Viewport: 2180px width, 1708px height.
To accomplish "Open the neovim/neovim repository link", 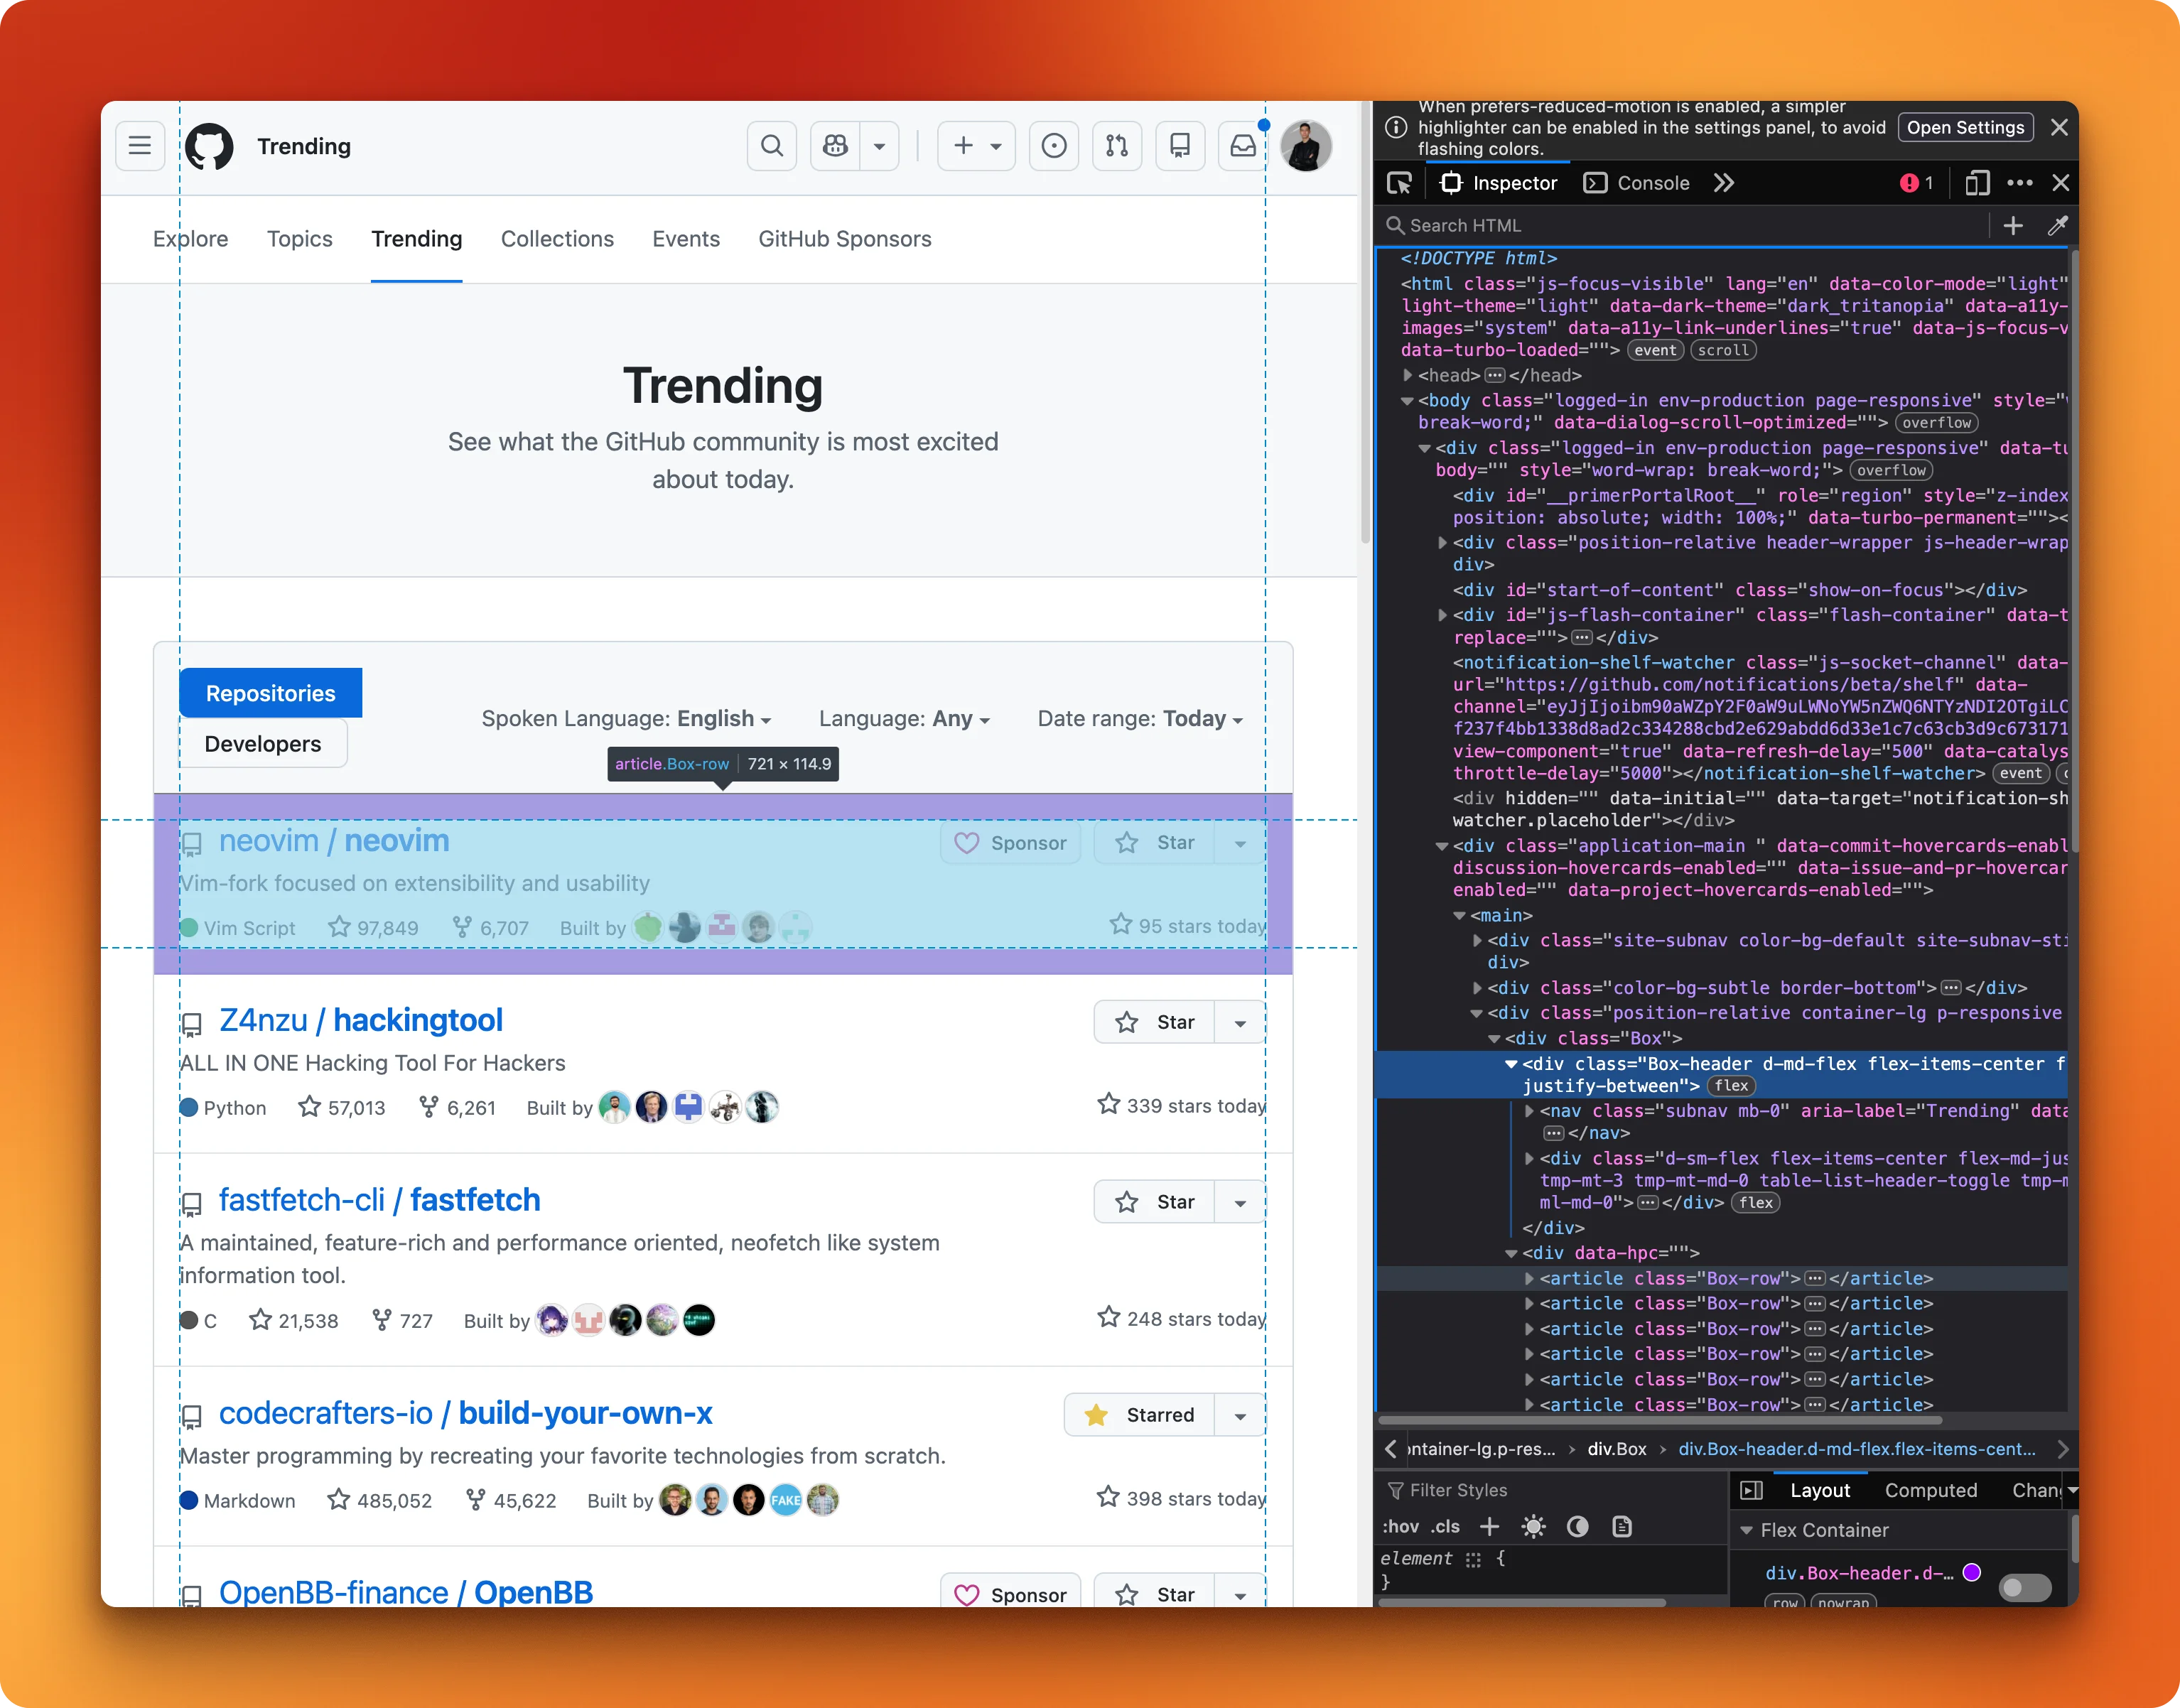I will click(x=334, y=841).
